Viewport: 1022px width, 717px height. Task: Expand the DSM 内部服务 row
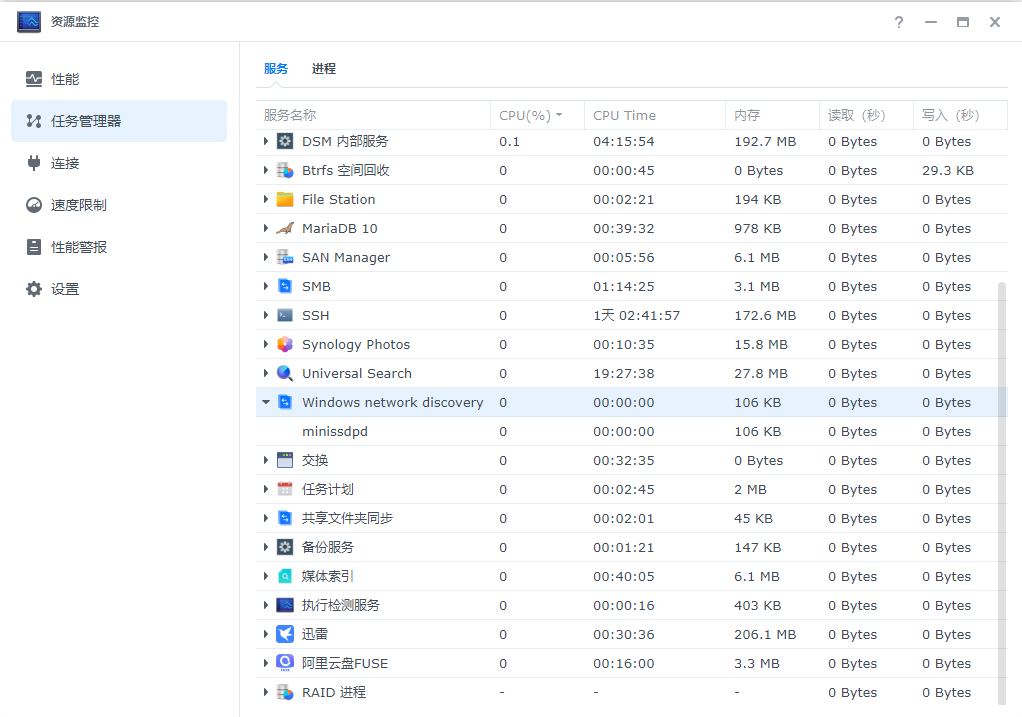click(266, 142)
